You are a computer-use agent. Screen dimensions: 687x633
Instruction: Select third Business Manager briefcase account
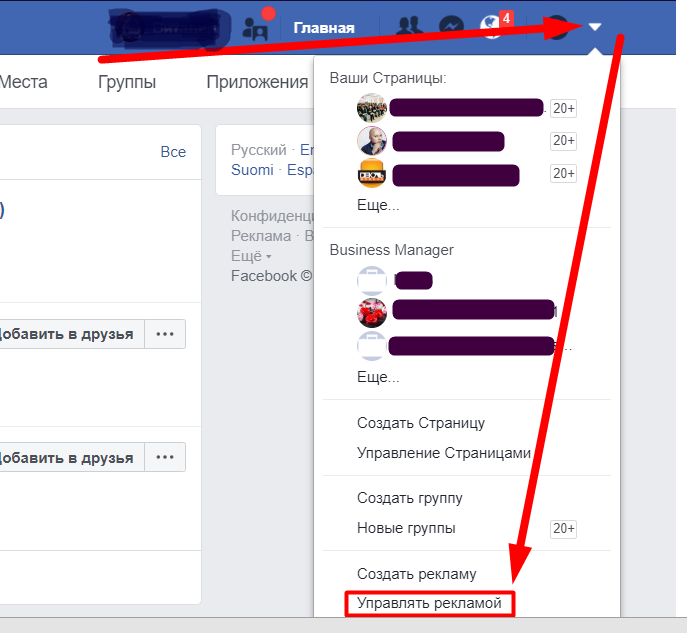tap(464, 346)
